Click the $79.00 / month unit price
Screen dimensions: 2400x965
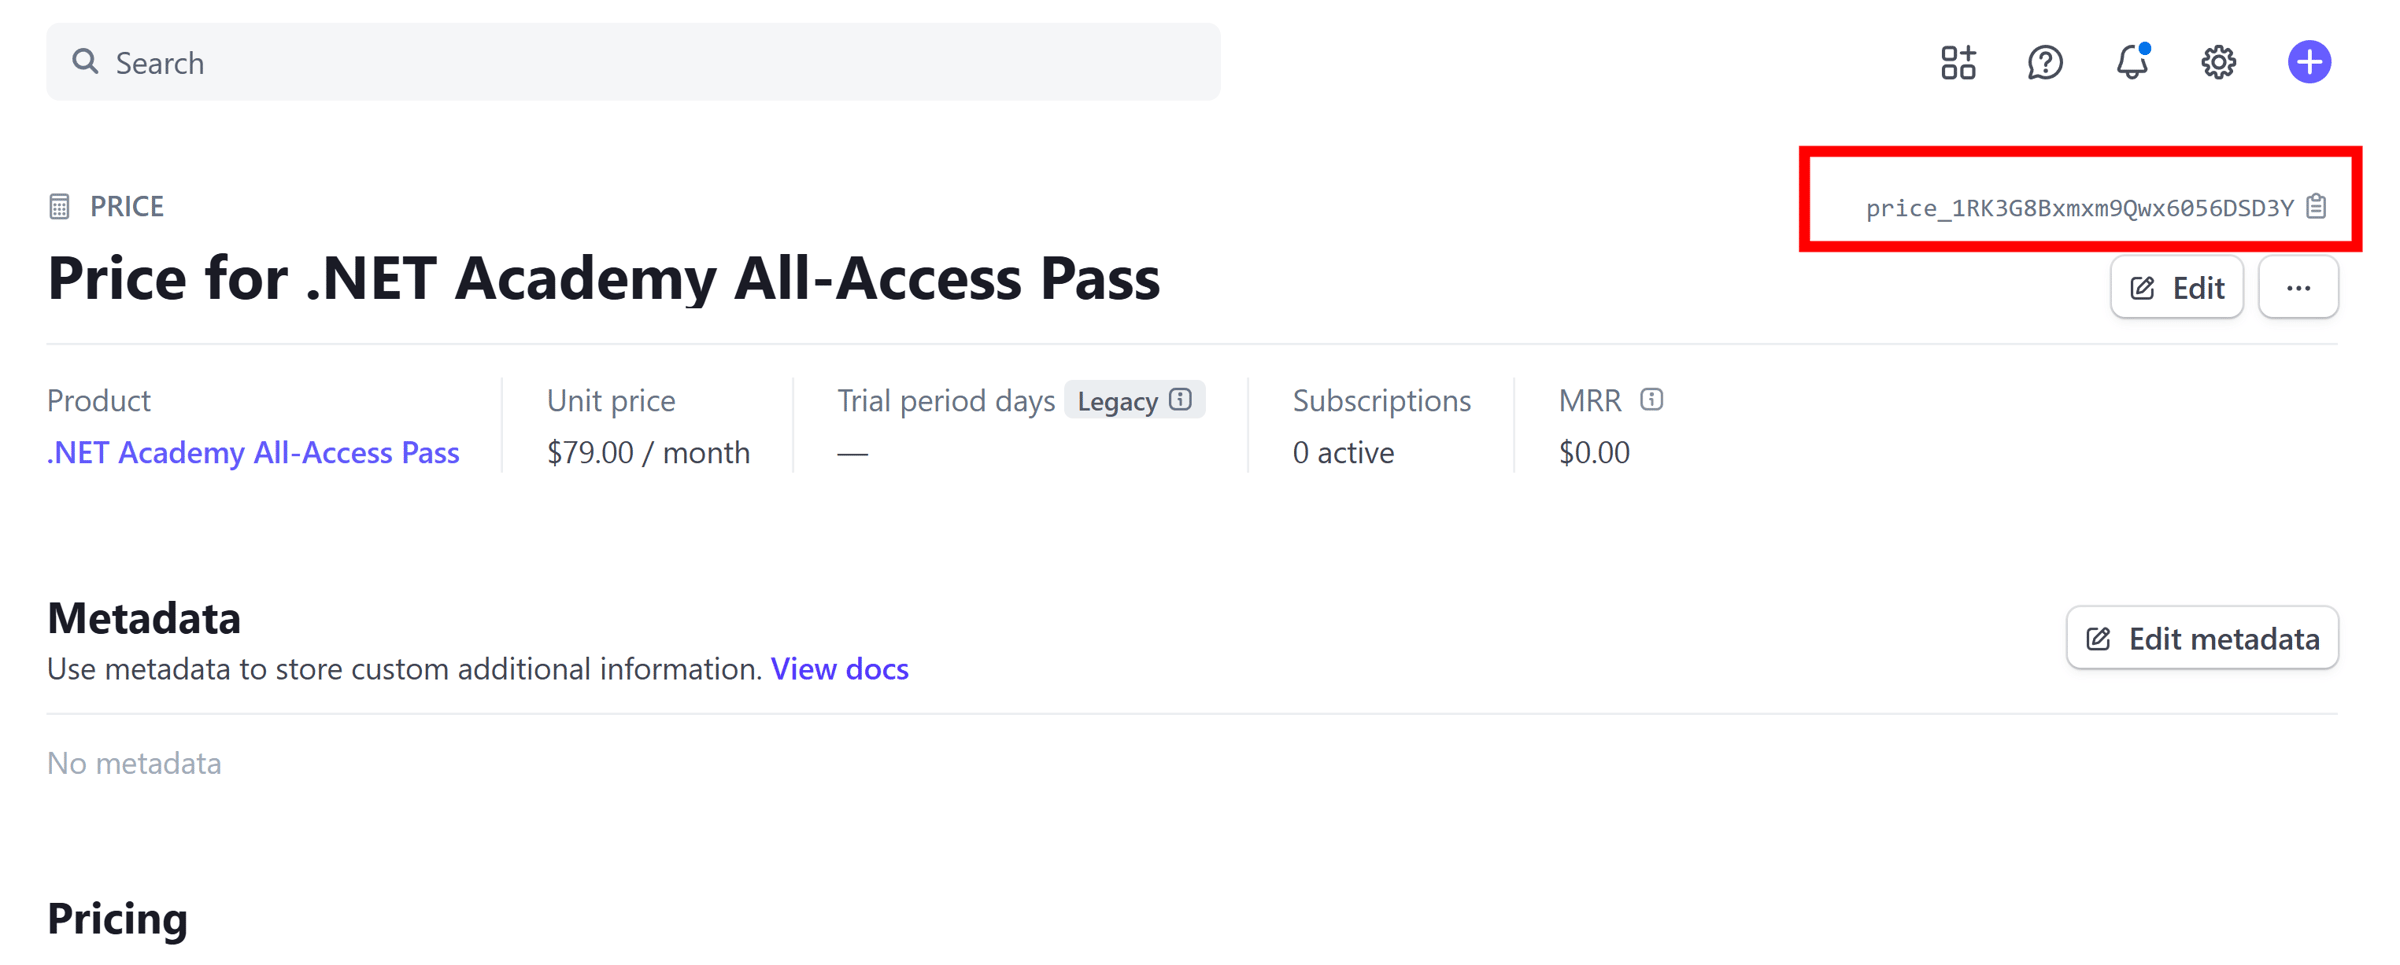click(648, 453)
